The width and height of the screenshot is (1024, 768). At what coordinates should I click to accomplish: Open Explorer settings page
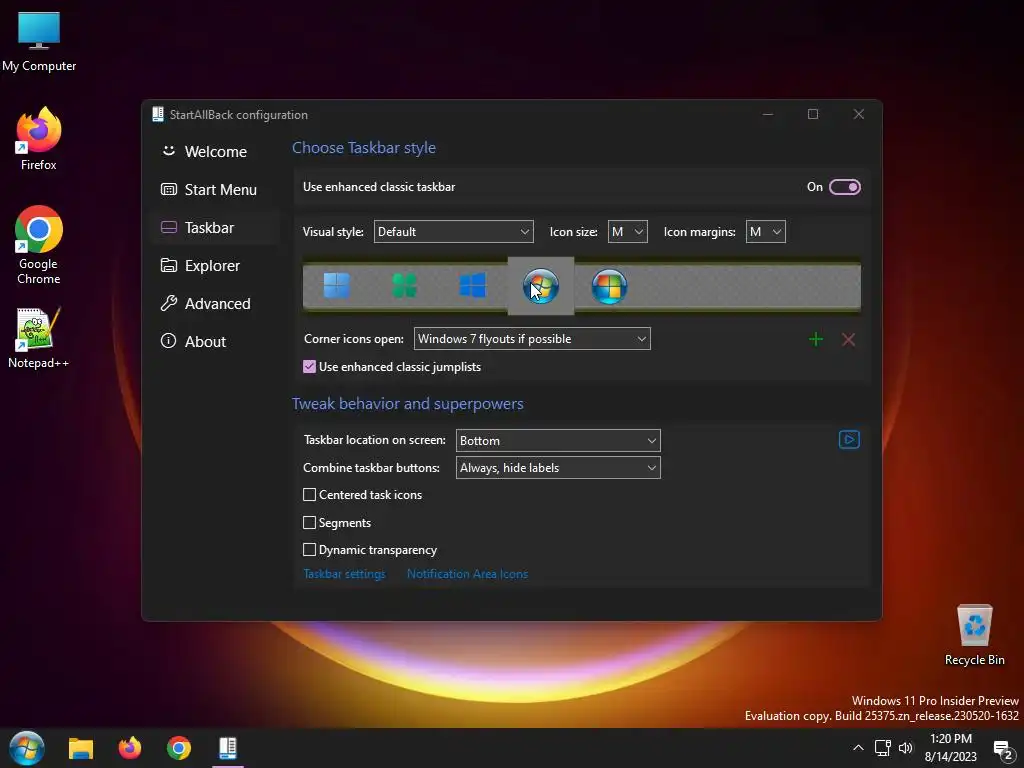click(215, 266)
